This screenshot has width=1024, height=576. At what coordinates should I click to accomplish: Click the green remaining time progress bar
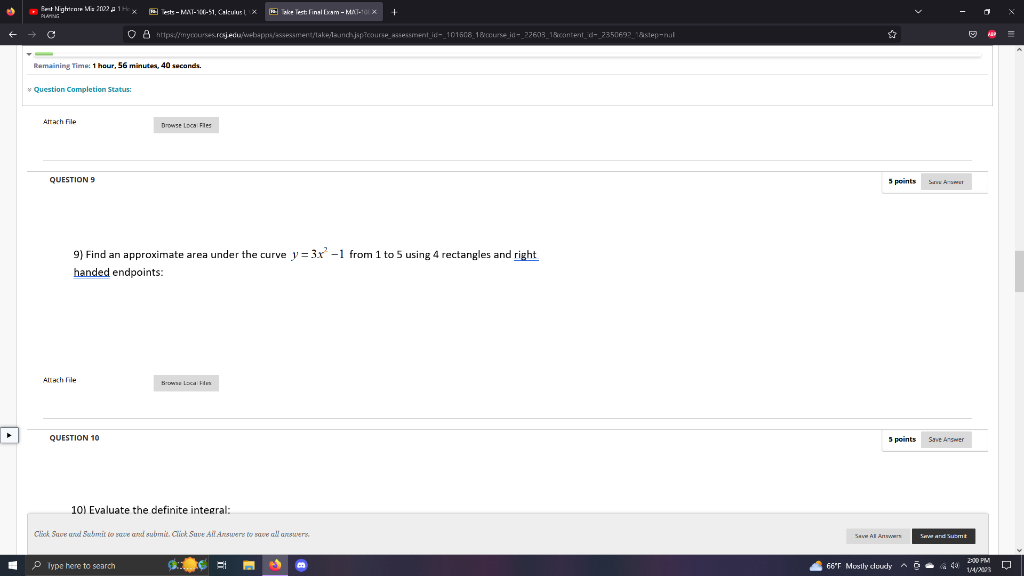click(44, 54)
